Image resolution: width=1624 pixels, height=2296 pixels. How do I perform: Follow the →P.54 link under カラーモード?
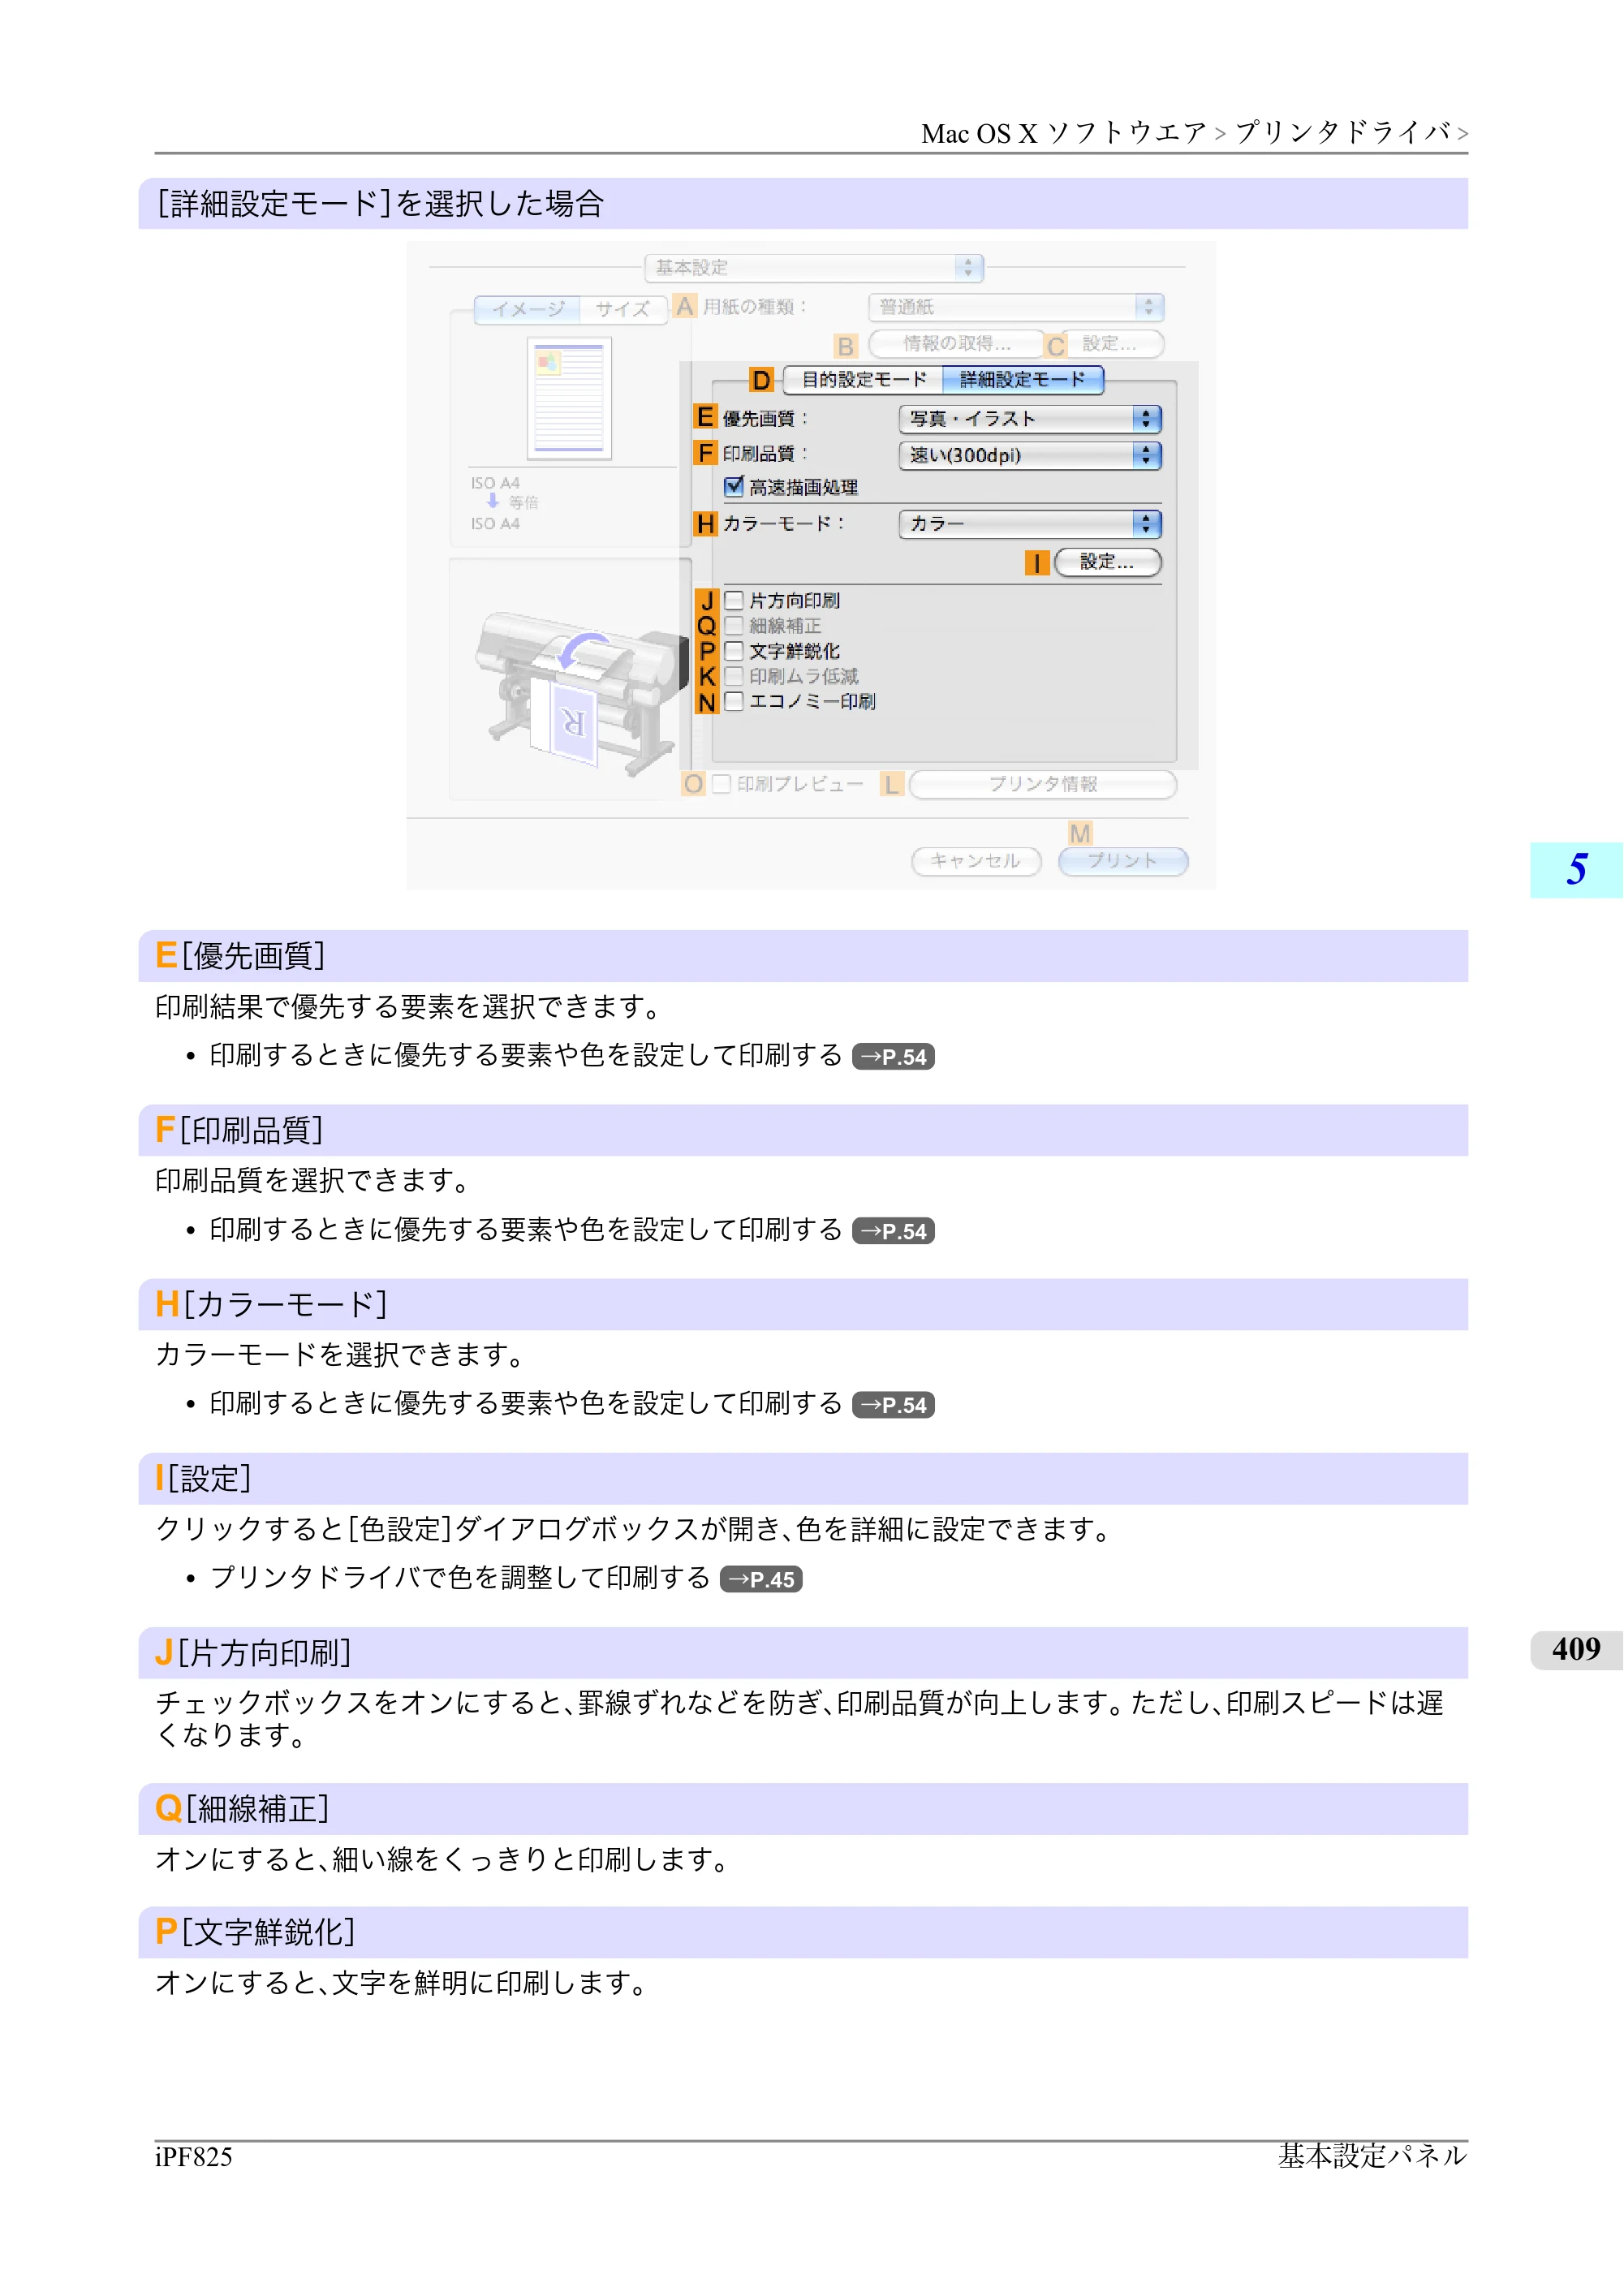(893, 1405)
